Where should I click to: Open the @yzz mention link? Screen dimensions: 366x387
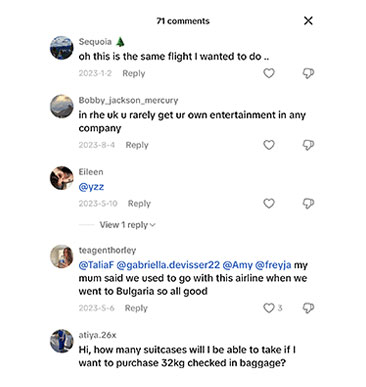point(91,187)
